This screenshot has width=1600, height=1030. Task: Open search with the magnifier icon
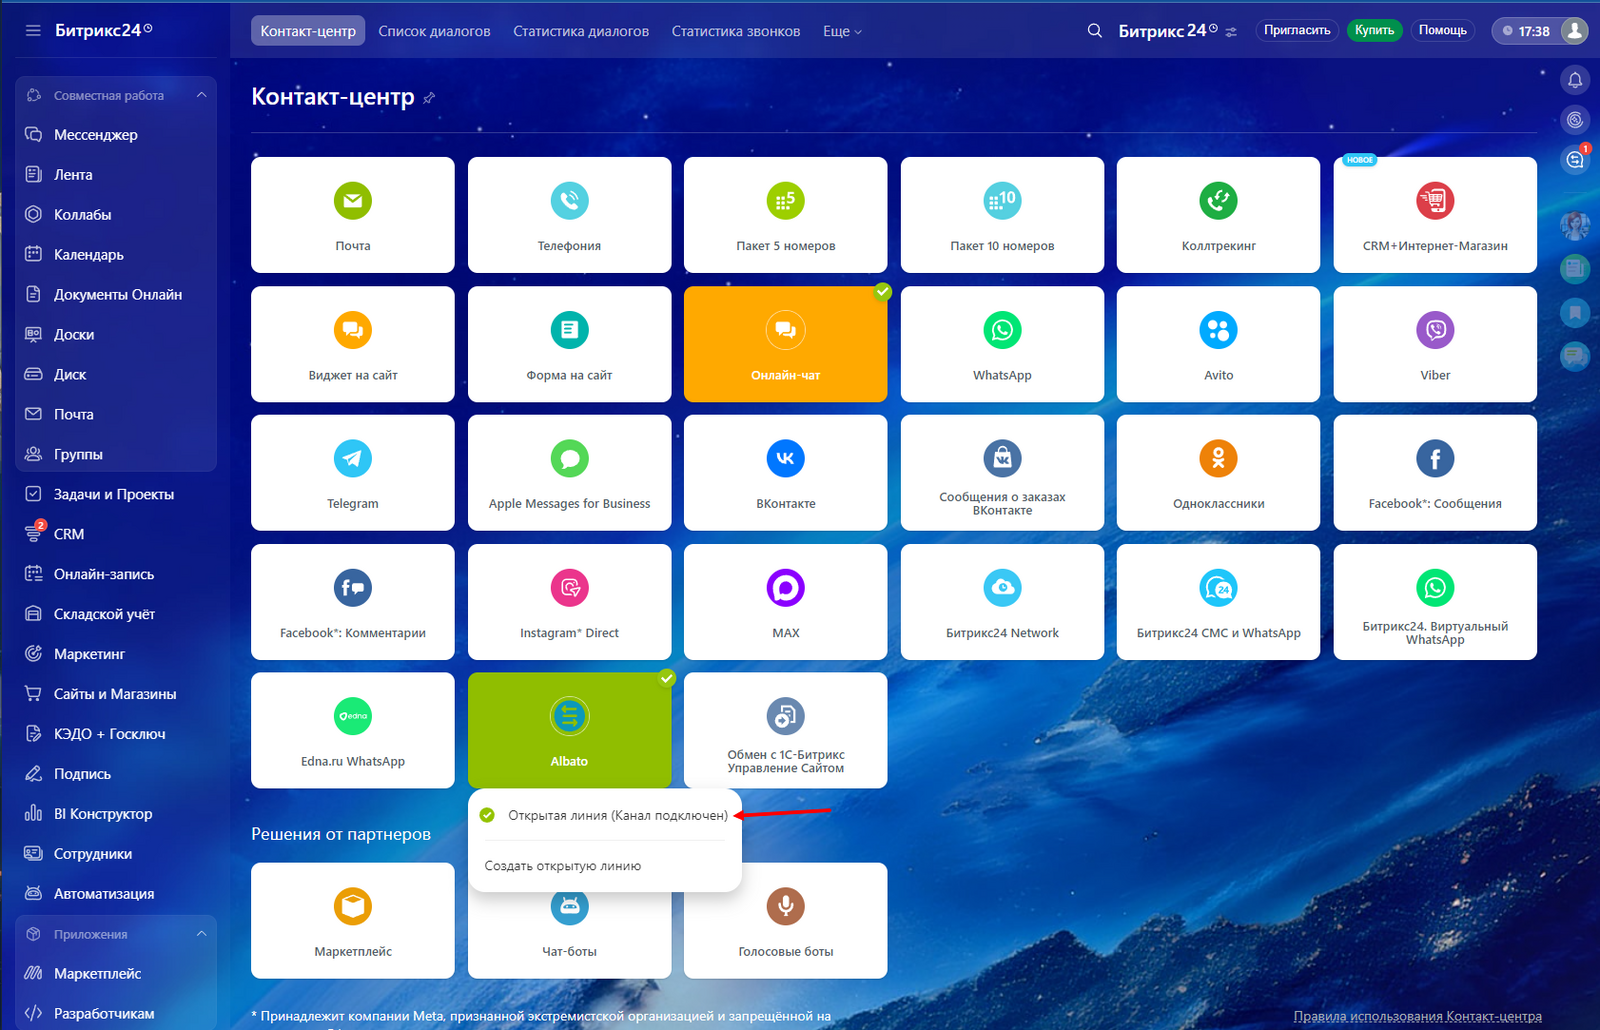point(1094,31)
